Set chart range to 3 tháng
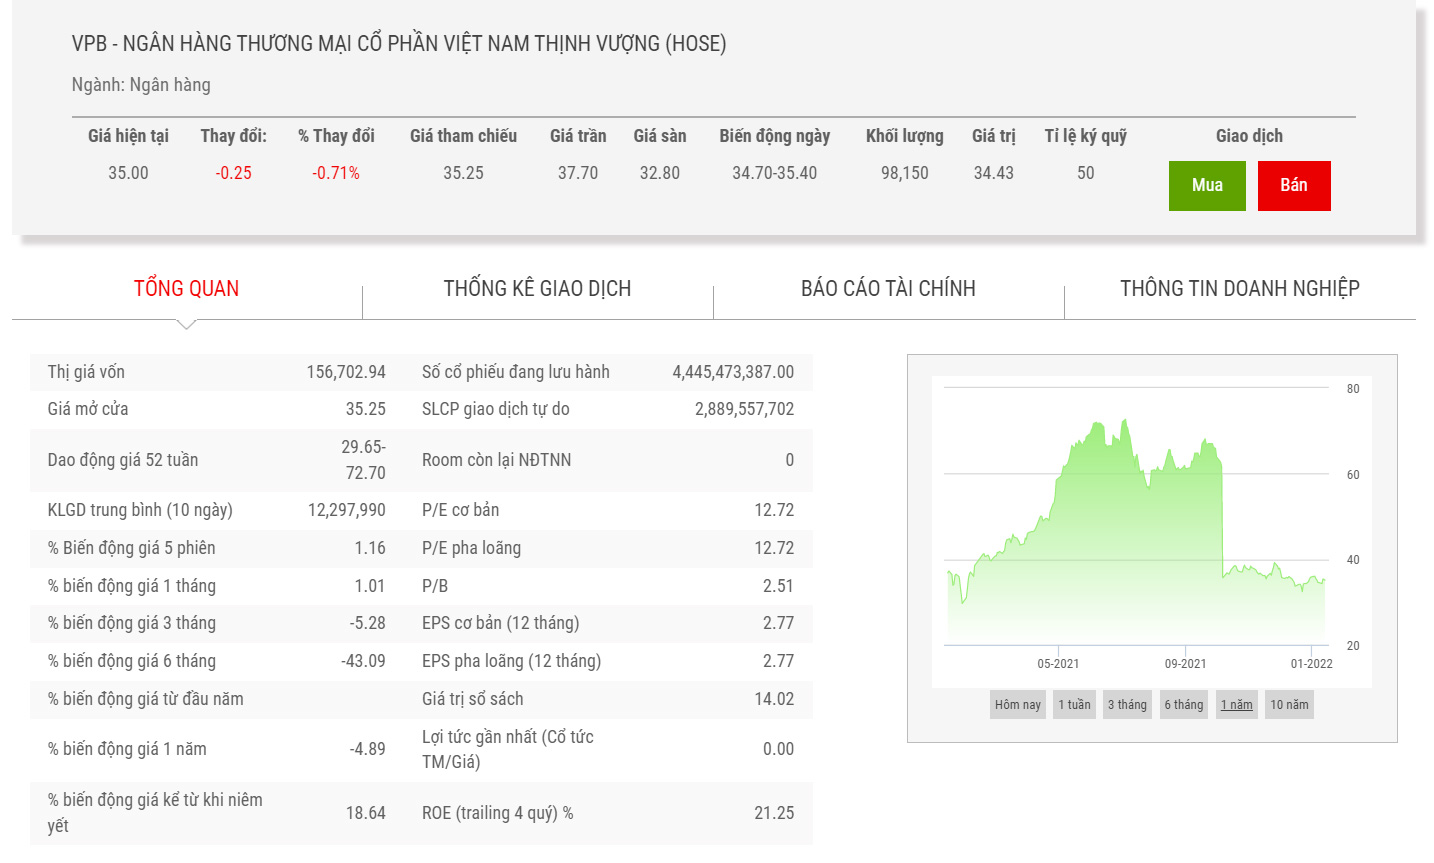The height and width of the screenshot is (863, 1434). 1127,705
